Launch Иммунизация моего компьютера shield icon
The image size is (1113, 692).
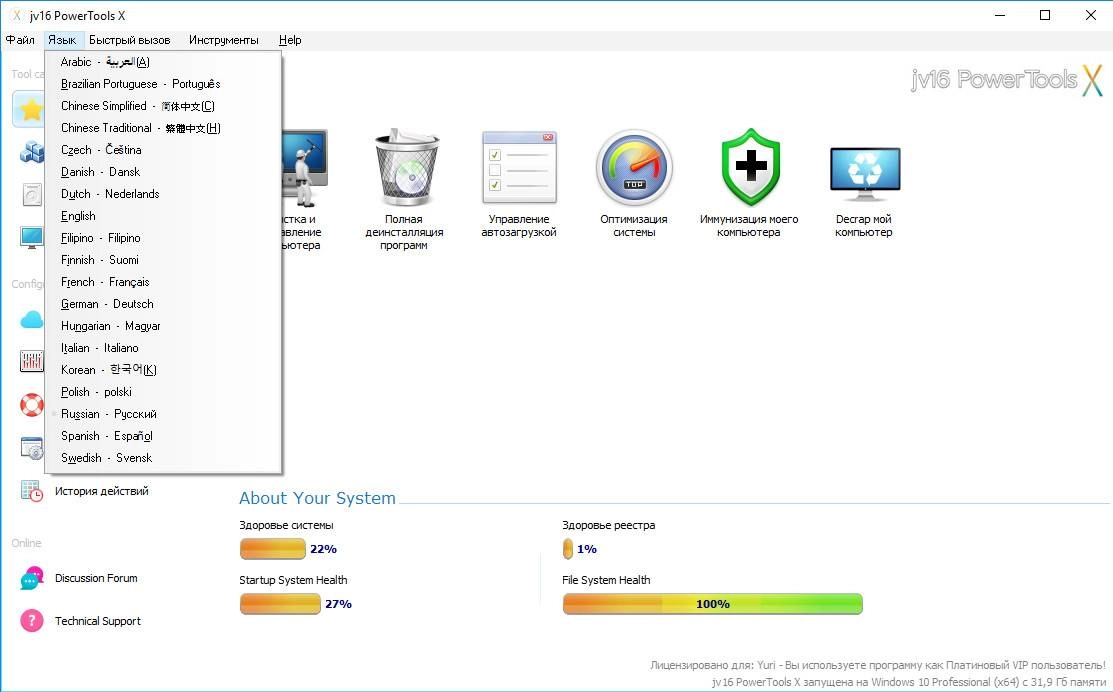[x=750, y=167]
